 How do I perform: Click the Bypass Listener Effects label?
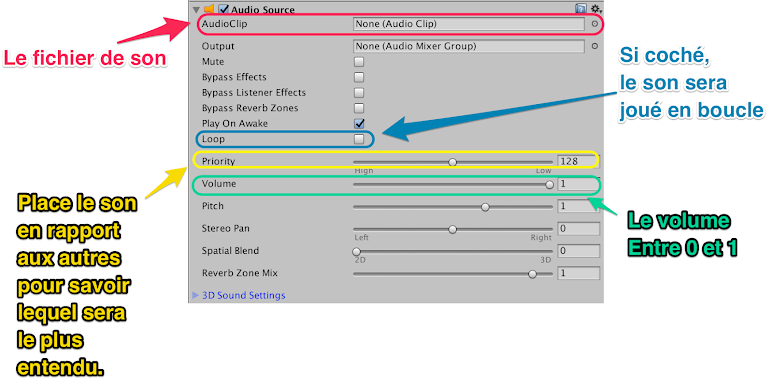(254, 93)
